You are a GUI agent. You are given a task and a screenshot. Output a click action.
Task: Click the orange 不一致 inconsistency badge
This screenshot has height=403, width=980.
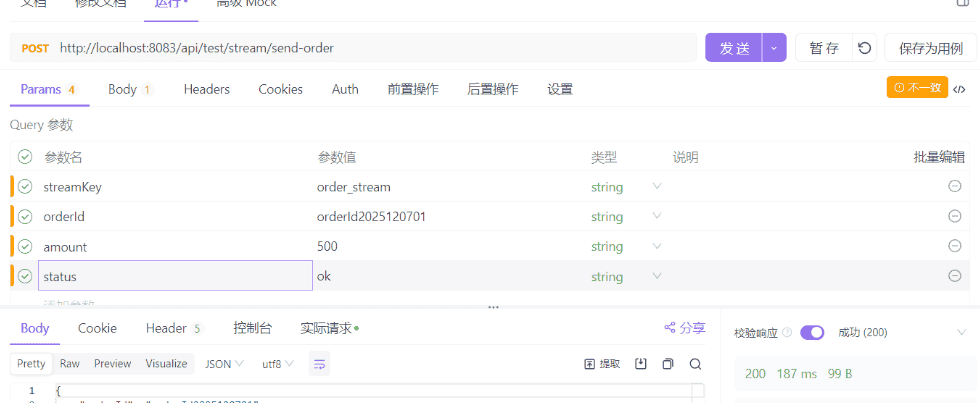pyautogui.click(x=917, y=87)
